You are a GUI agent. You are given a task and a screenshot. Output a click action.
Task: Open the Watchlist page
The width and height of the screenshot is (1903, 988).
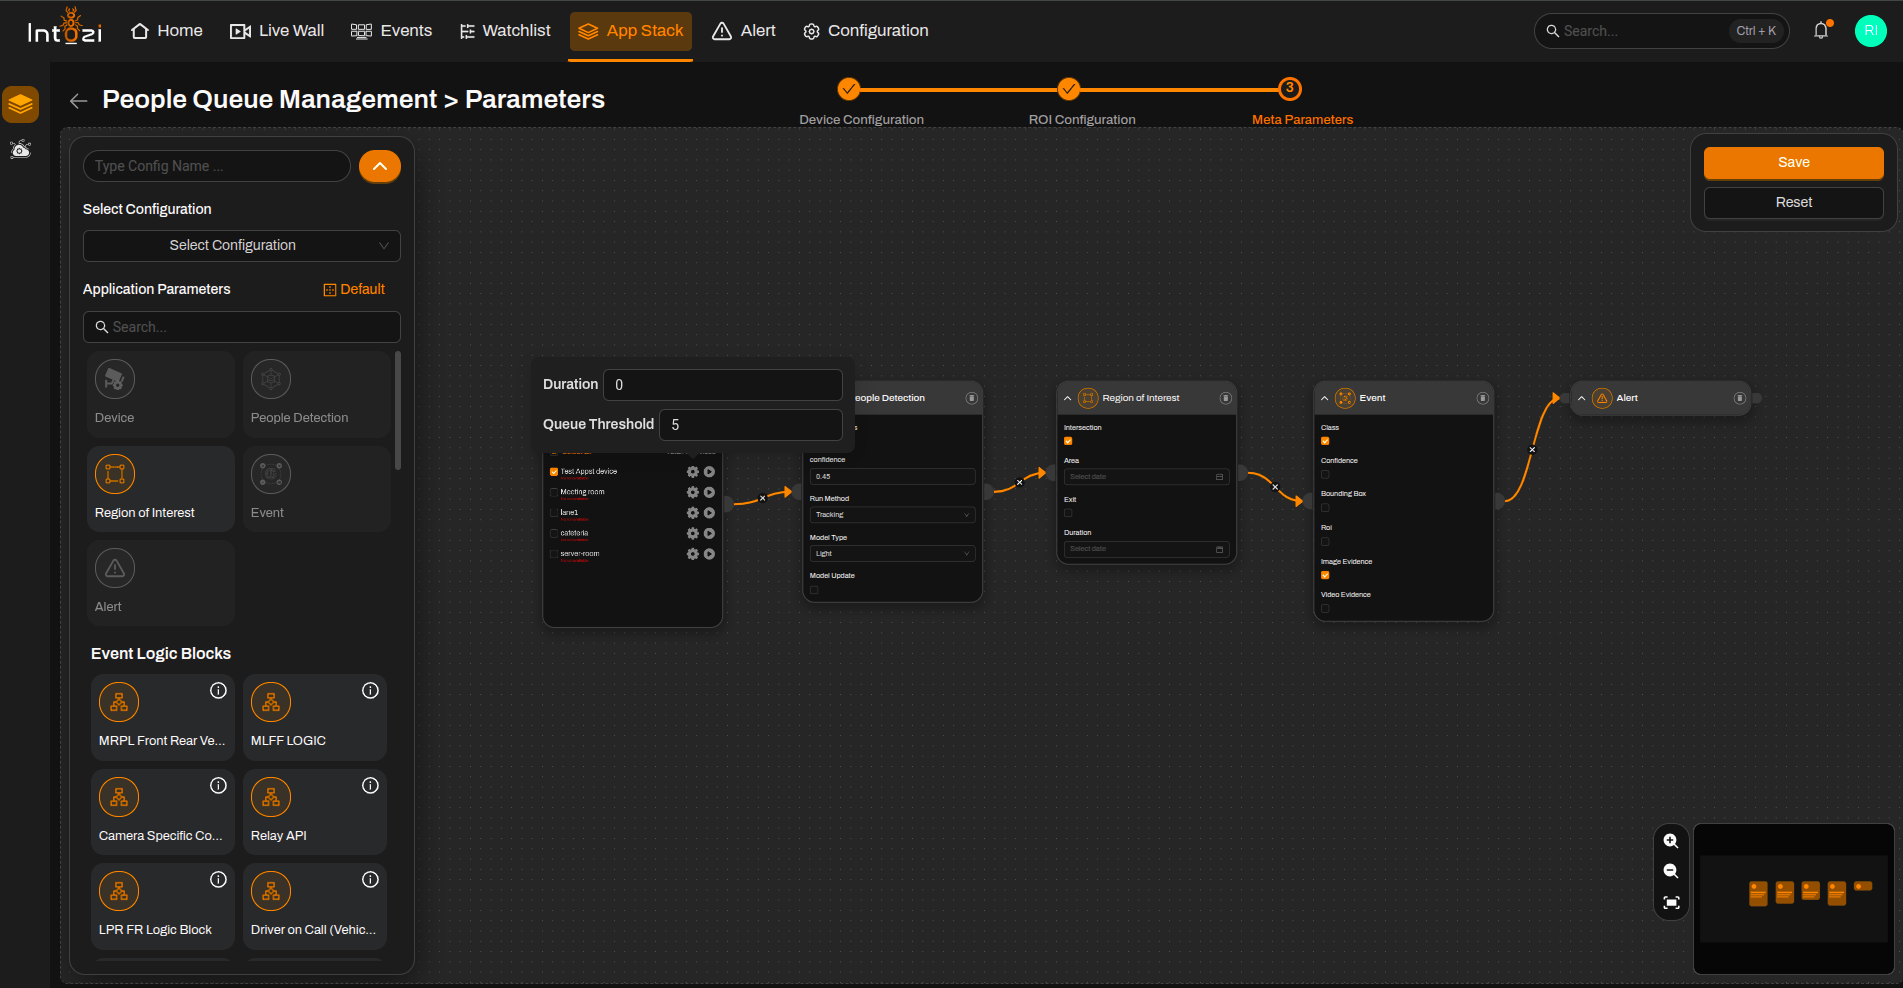505,31
